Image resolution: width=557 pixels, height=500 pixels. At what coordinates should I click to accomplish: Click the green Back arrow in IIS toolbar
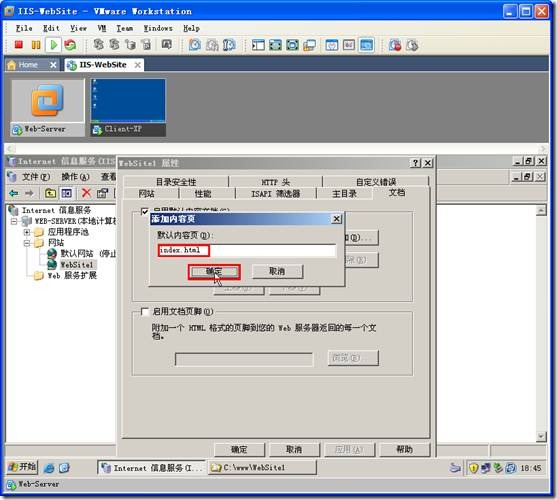pos(13,193)
